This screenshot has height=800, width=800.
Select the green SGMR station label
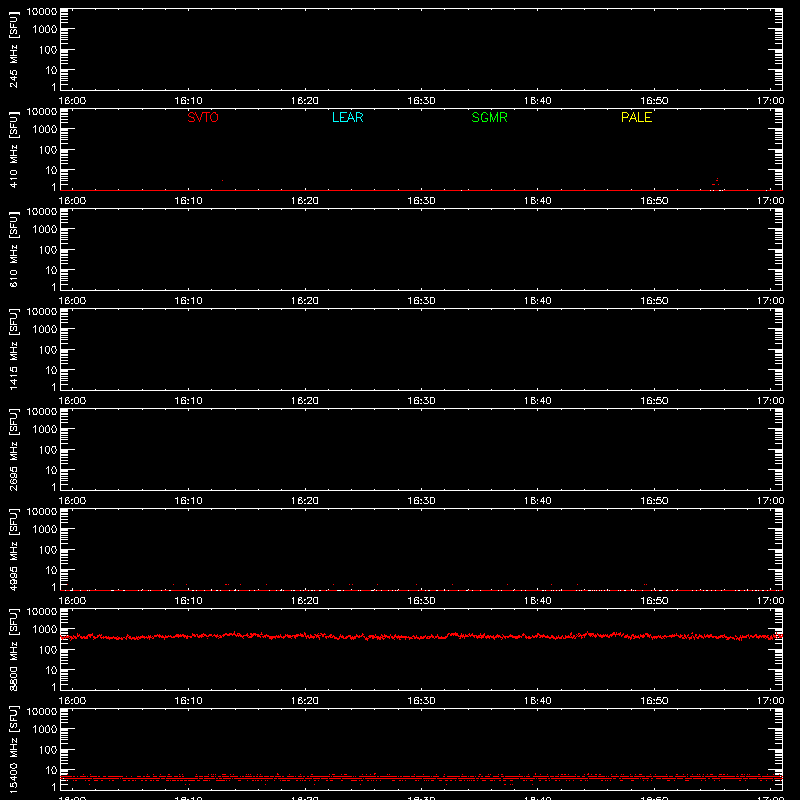click(x=489, y=117)
